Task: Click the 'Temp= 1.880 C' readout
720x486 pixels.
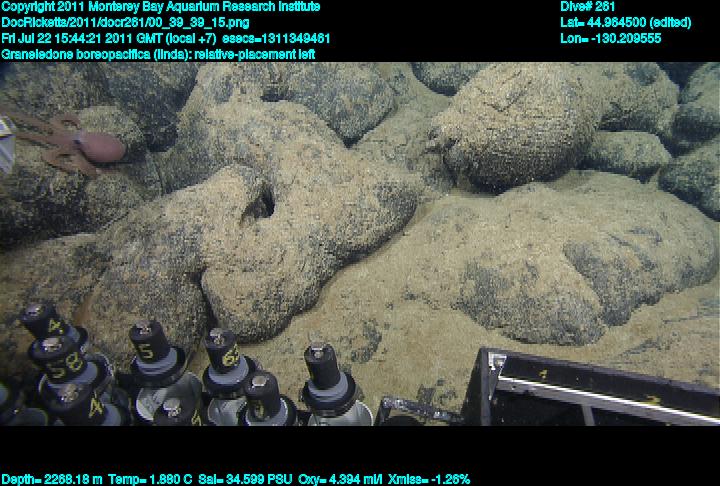Action: pos(150,480)
